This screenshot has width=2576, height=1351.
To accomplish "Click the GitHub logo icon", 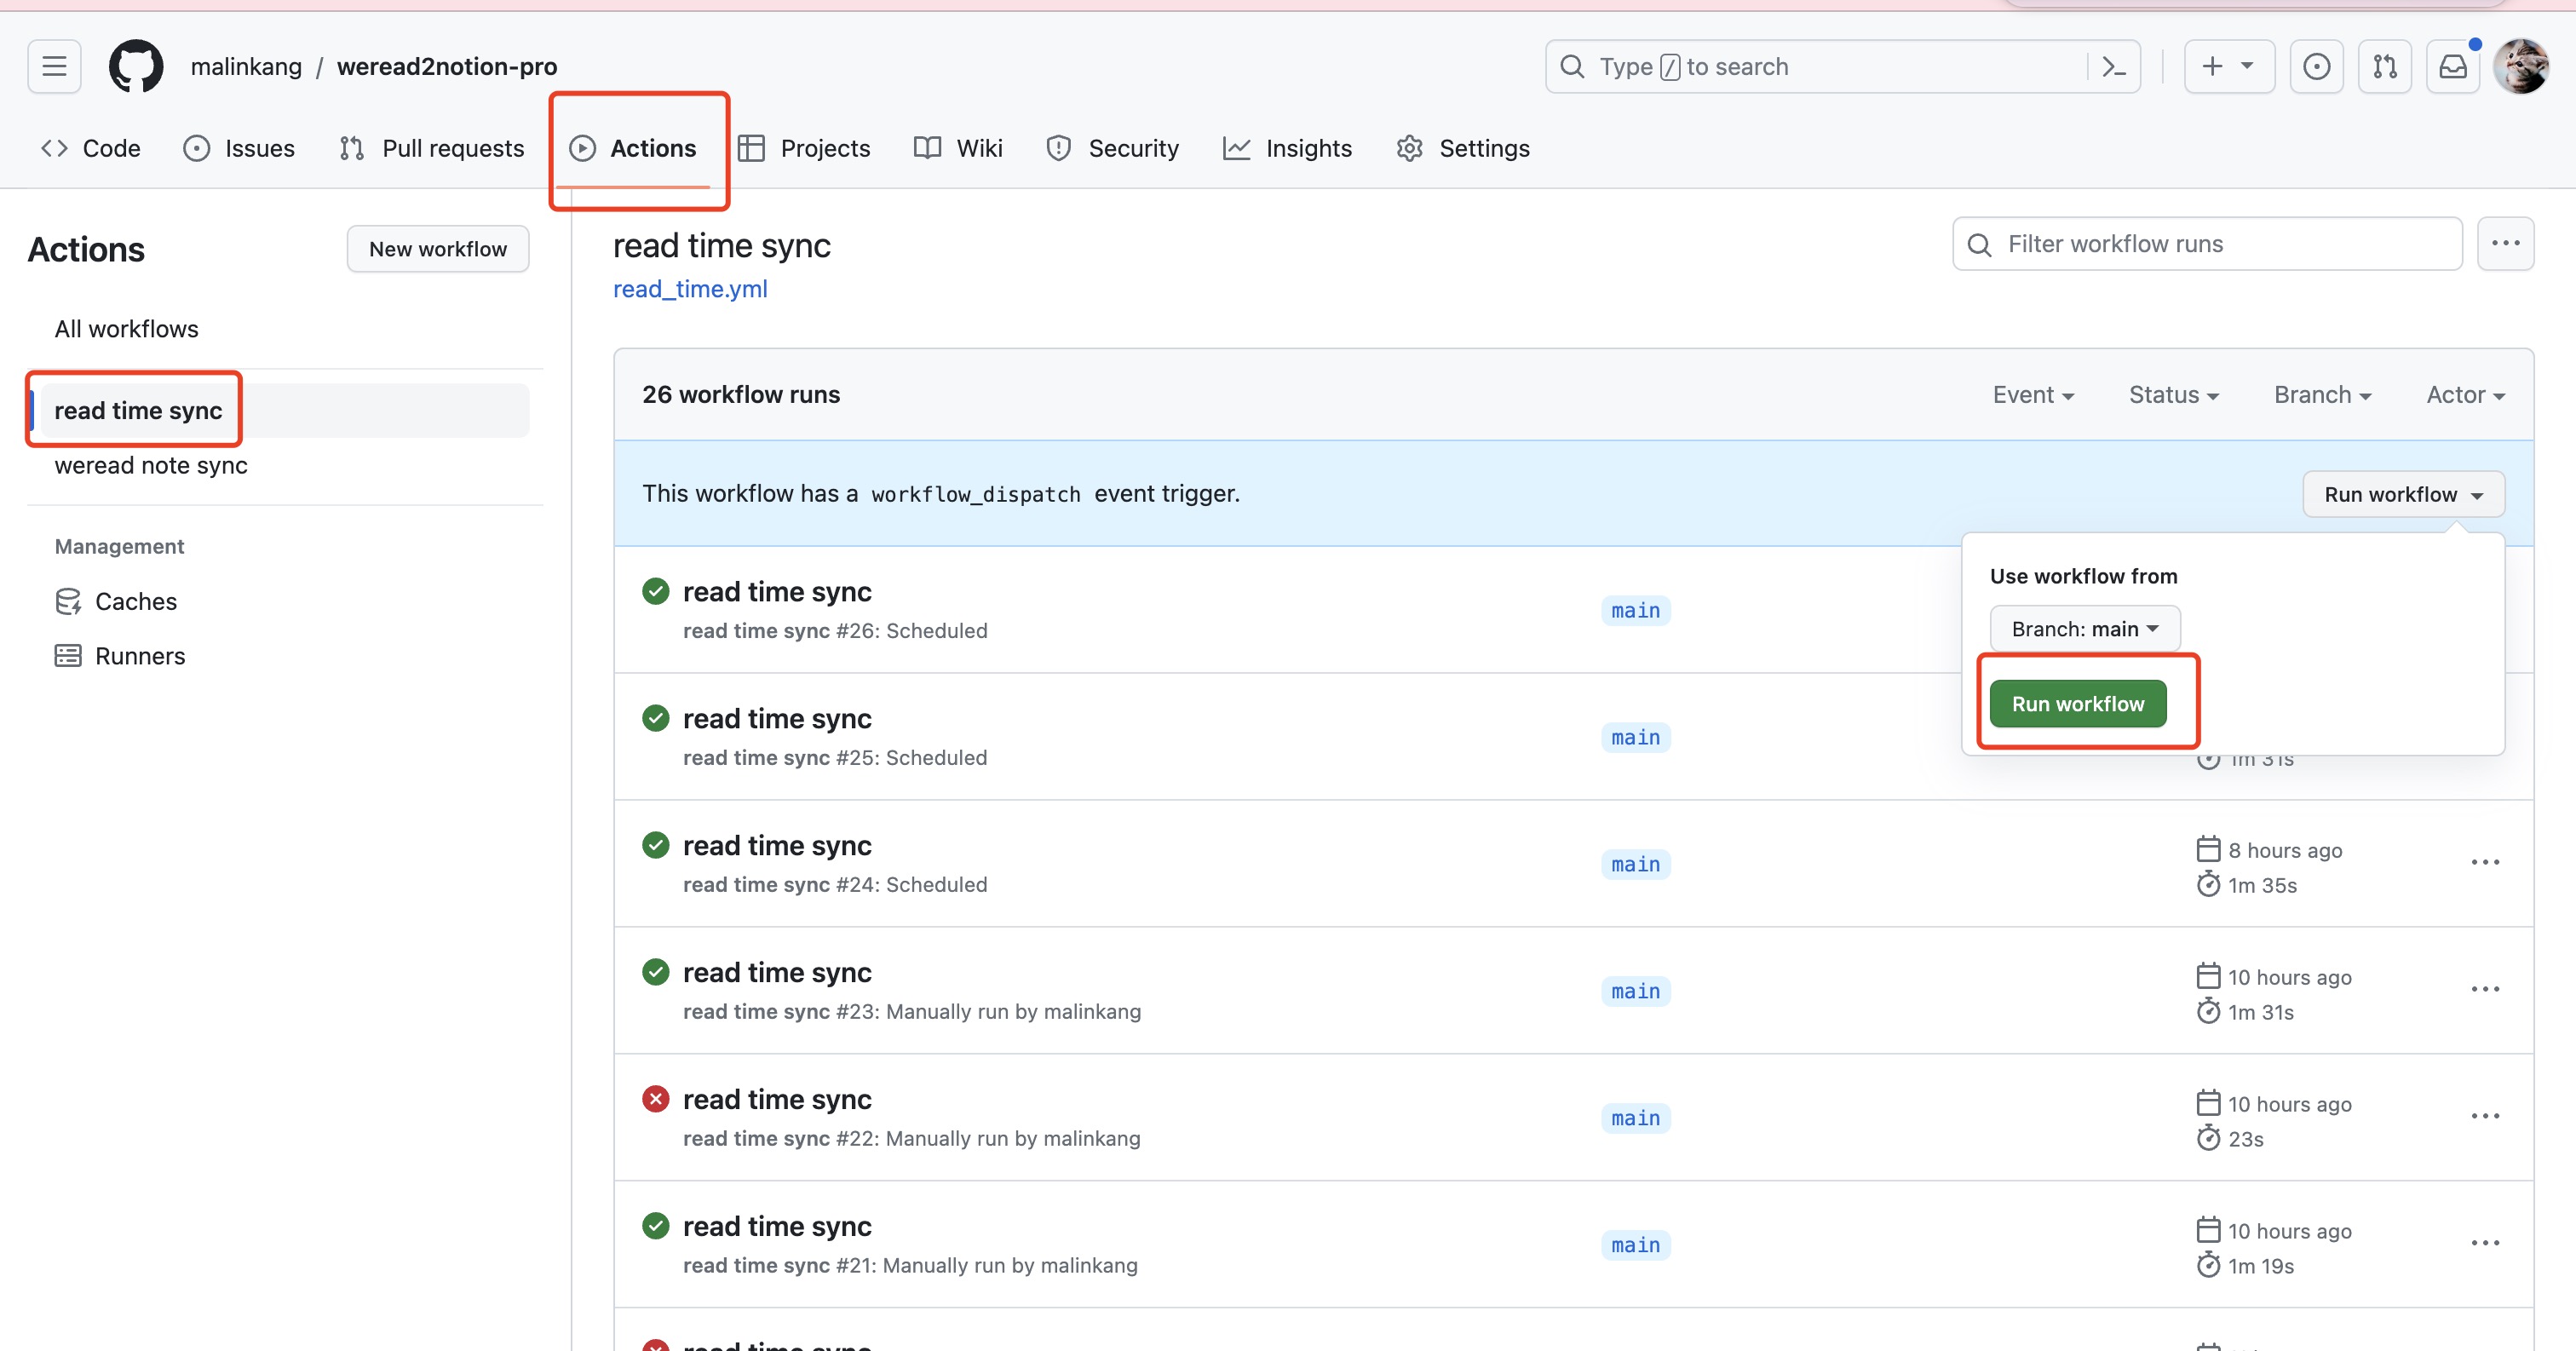I will 136,67.
